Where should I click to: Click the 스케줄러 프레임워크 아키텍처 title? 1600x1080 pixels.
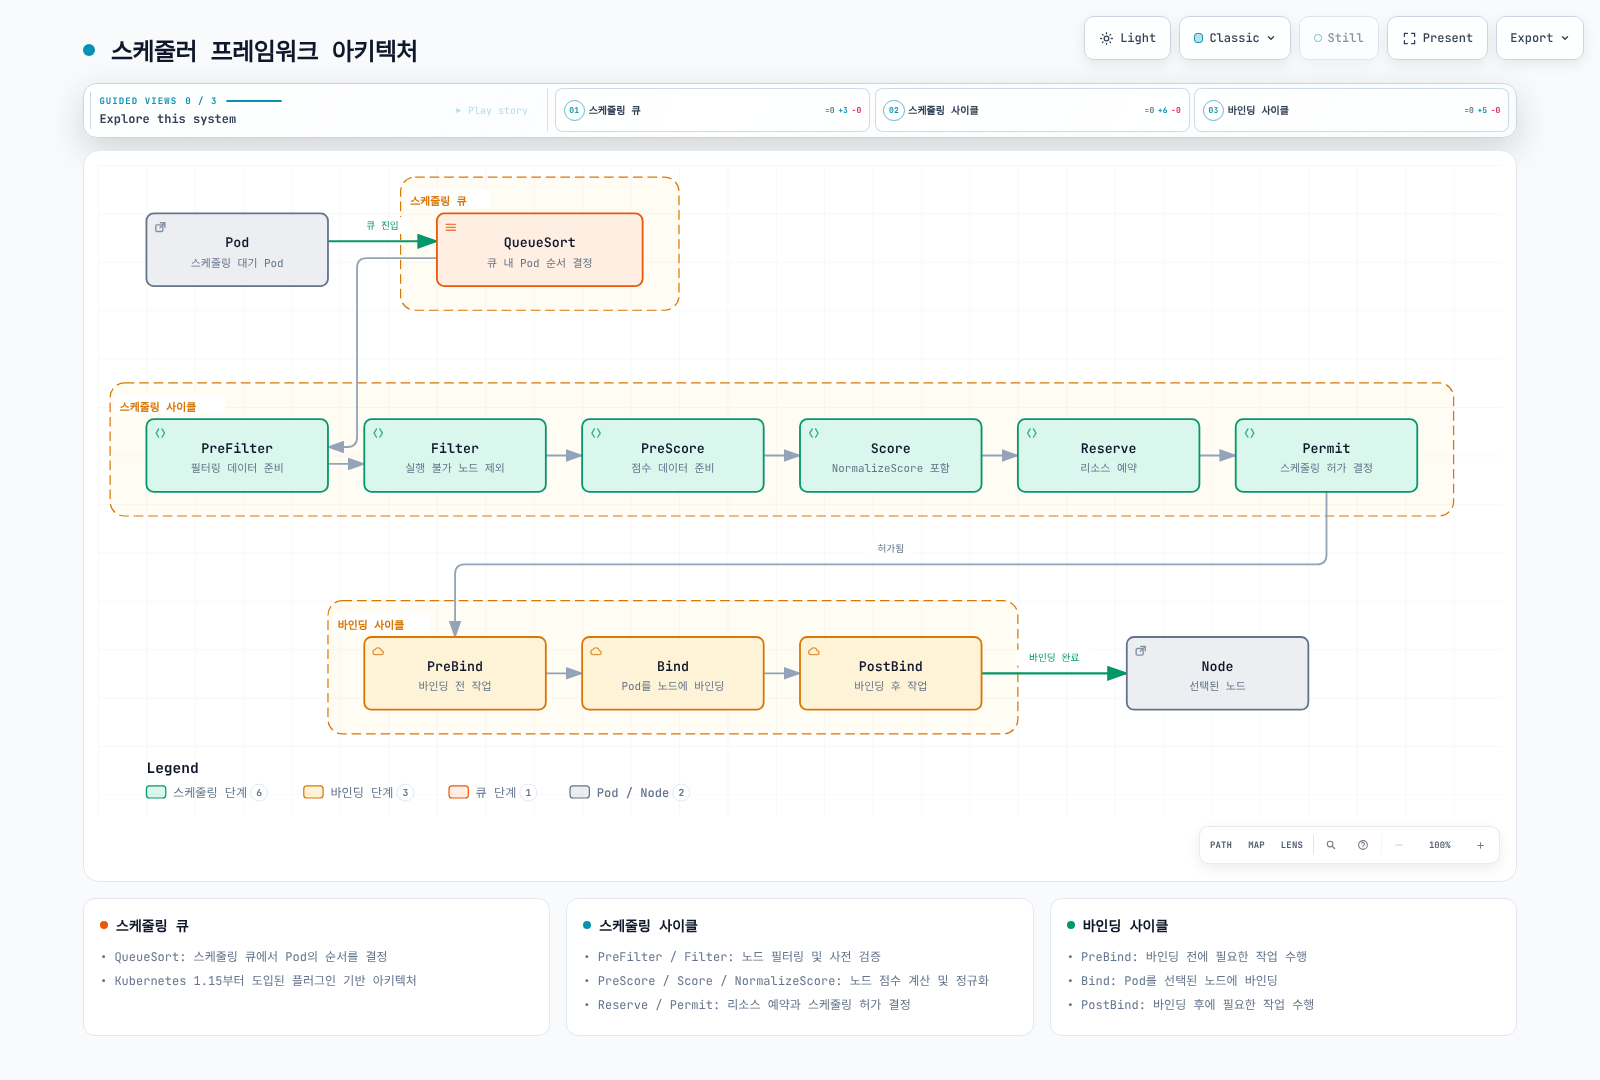264,51
